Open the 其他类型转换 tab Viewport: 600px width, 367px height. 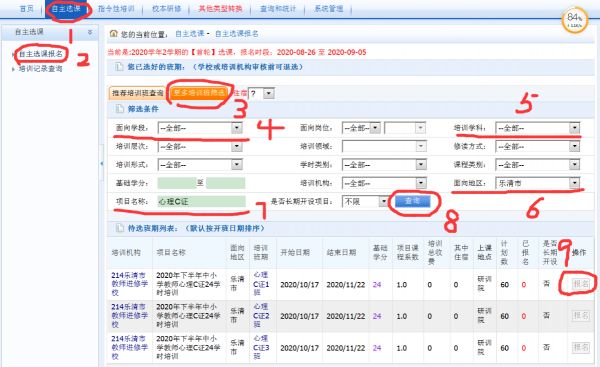220,8
